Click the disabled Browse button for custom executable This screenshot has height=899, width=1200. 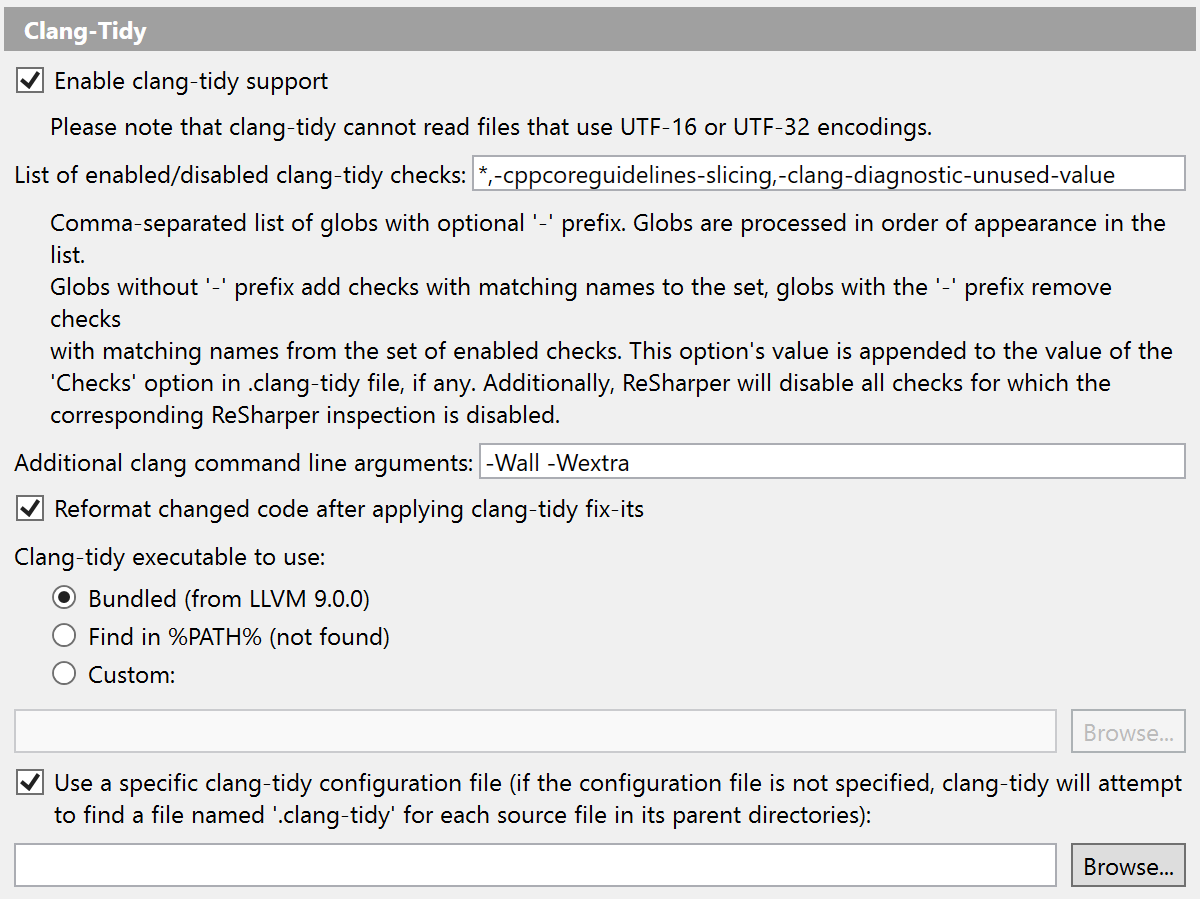coord(1128,733)
